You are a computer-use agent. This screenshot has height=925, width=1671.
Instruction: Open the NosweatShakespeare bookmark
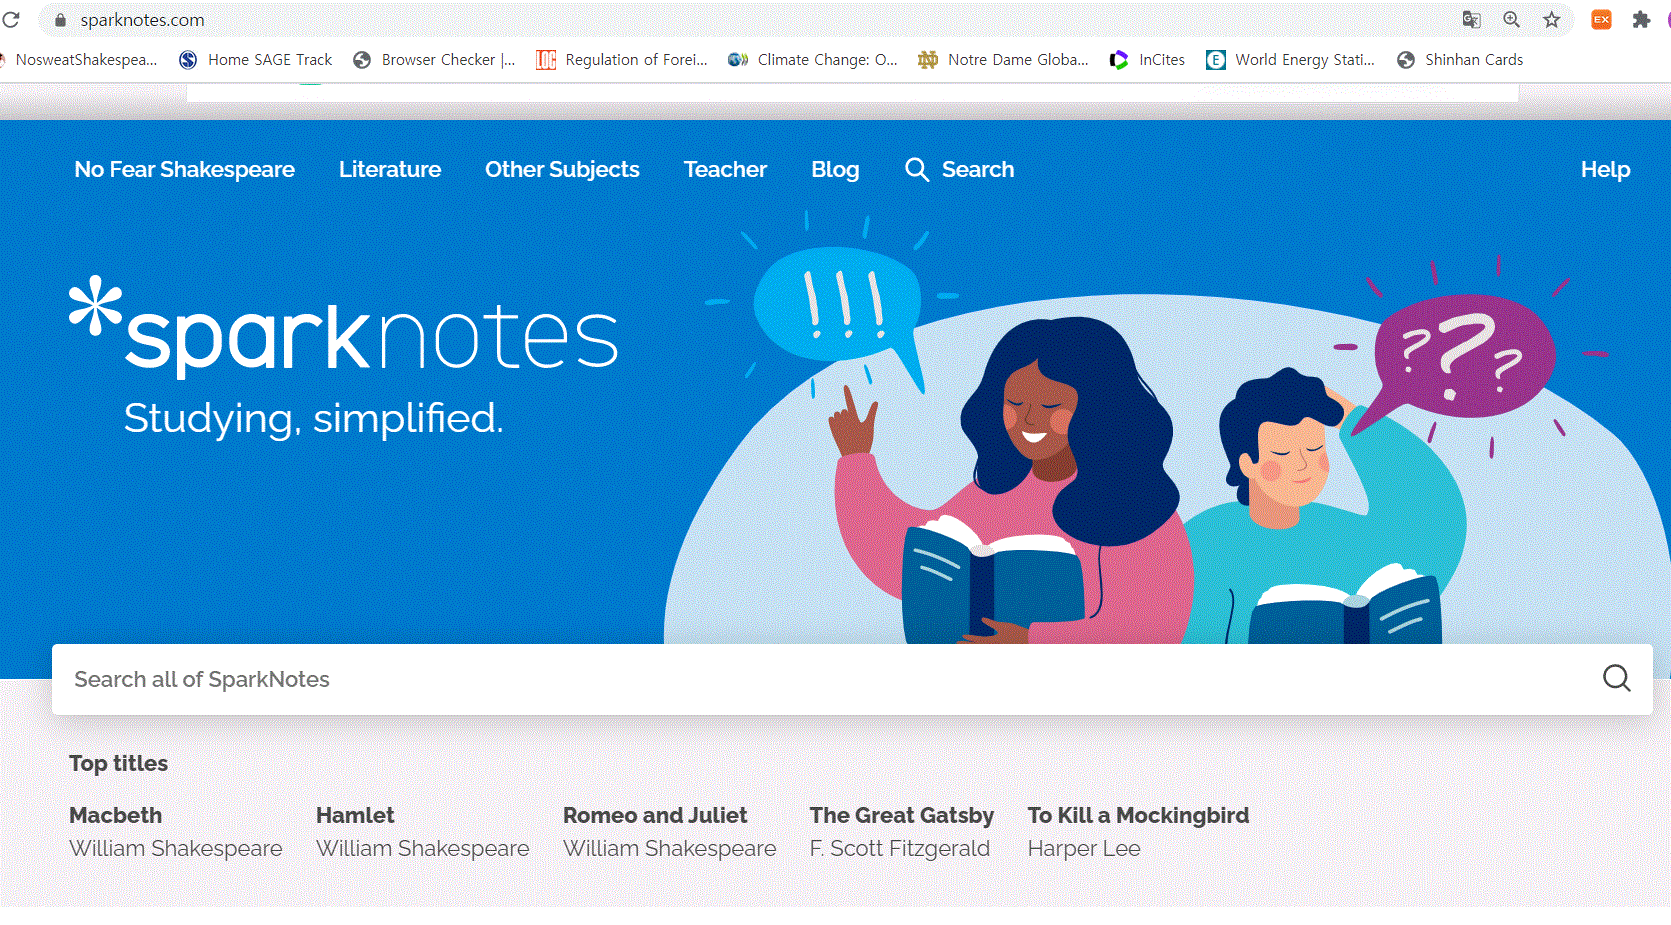click(80, 60)
